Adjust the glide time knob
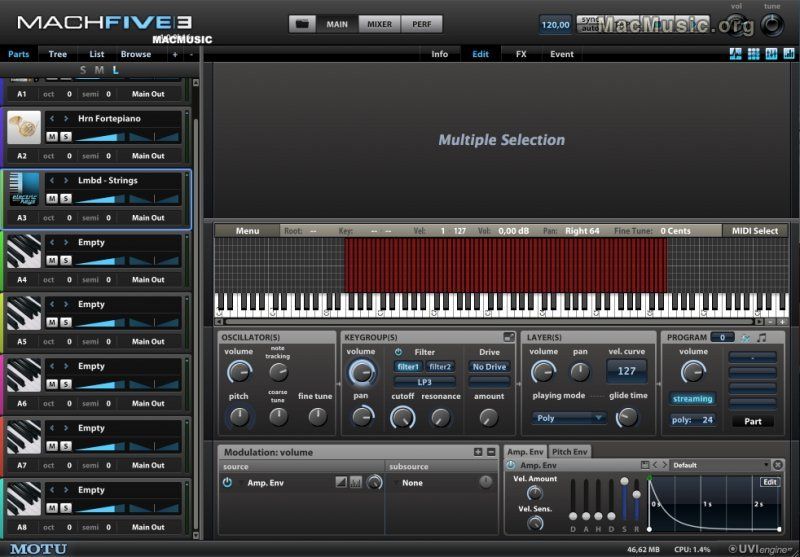This screenshot has width=800, height=557. pyautogui.click(x=627, y=418)
